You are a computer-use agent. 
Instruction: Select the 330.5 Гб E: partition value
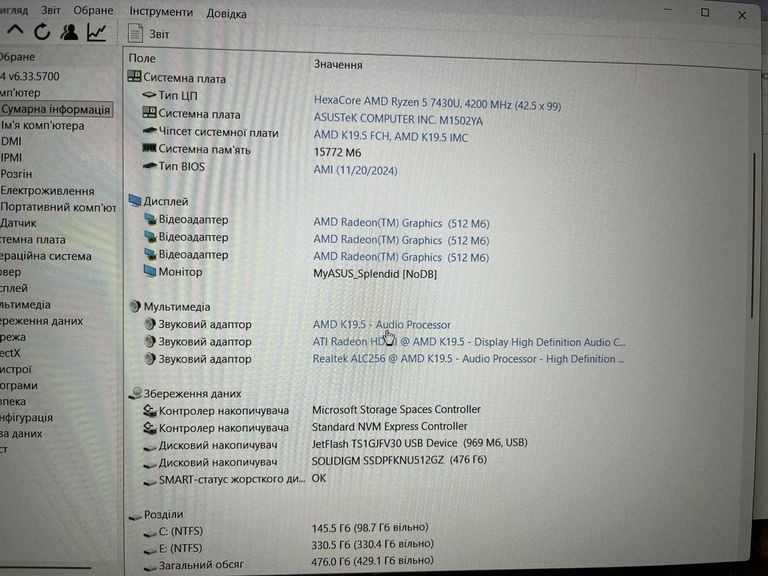tap(373, 544)
